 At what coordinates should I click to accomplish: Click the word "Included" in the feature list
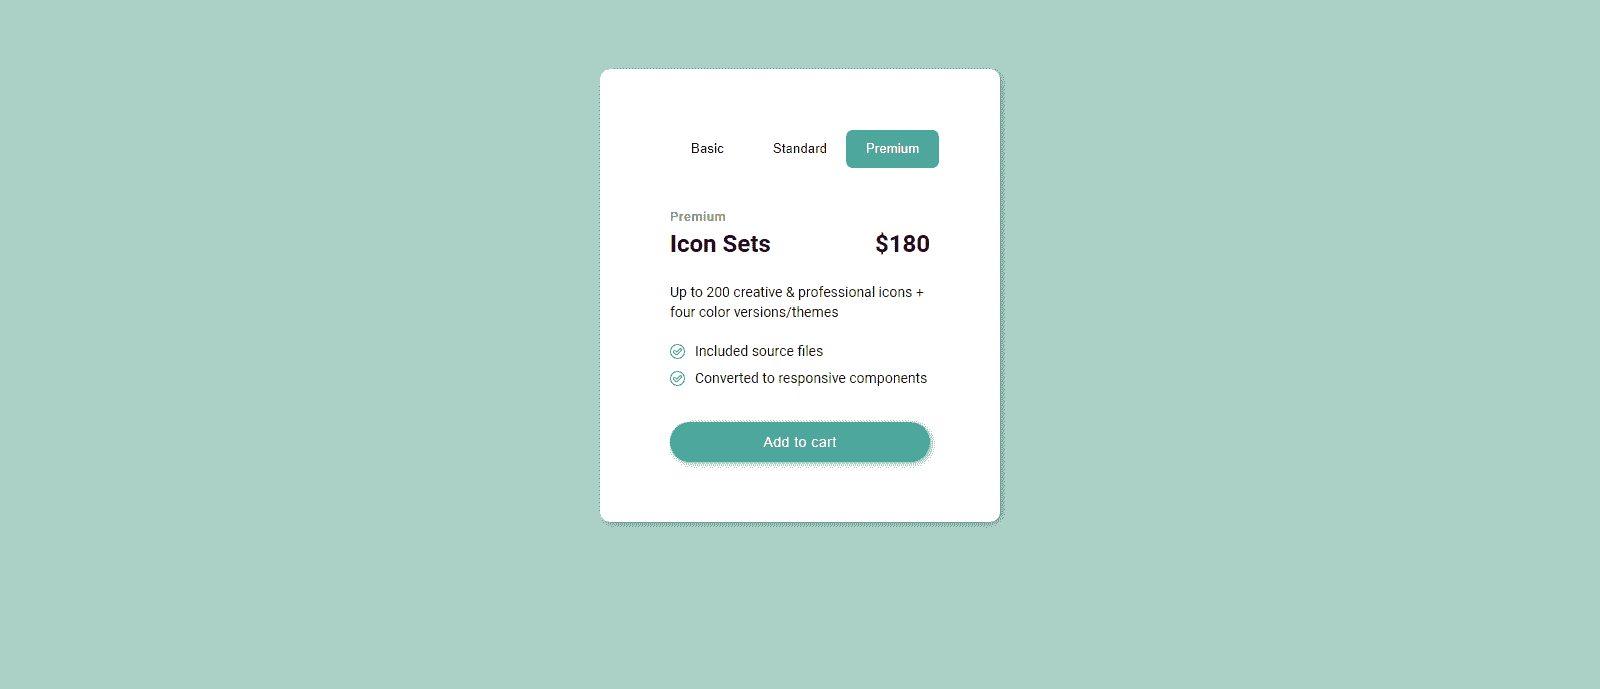(721, 351)
